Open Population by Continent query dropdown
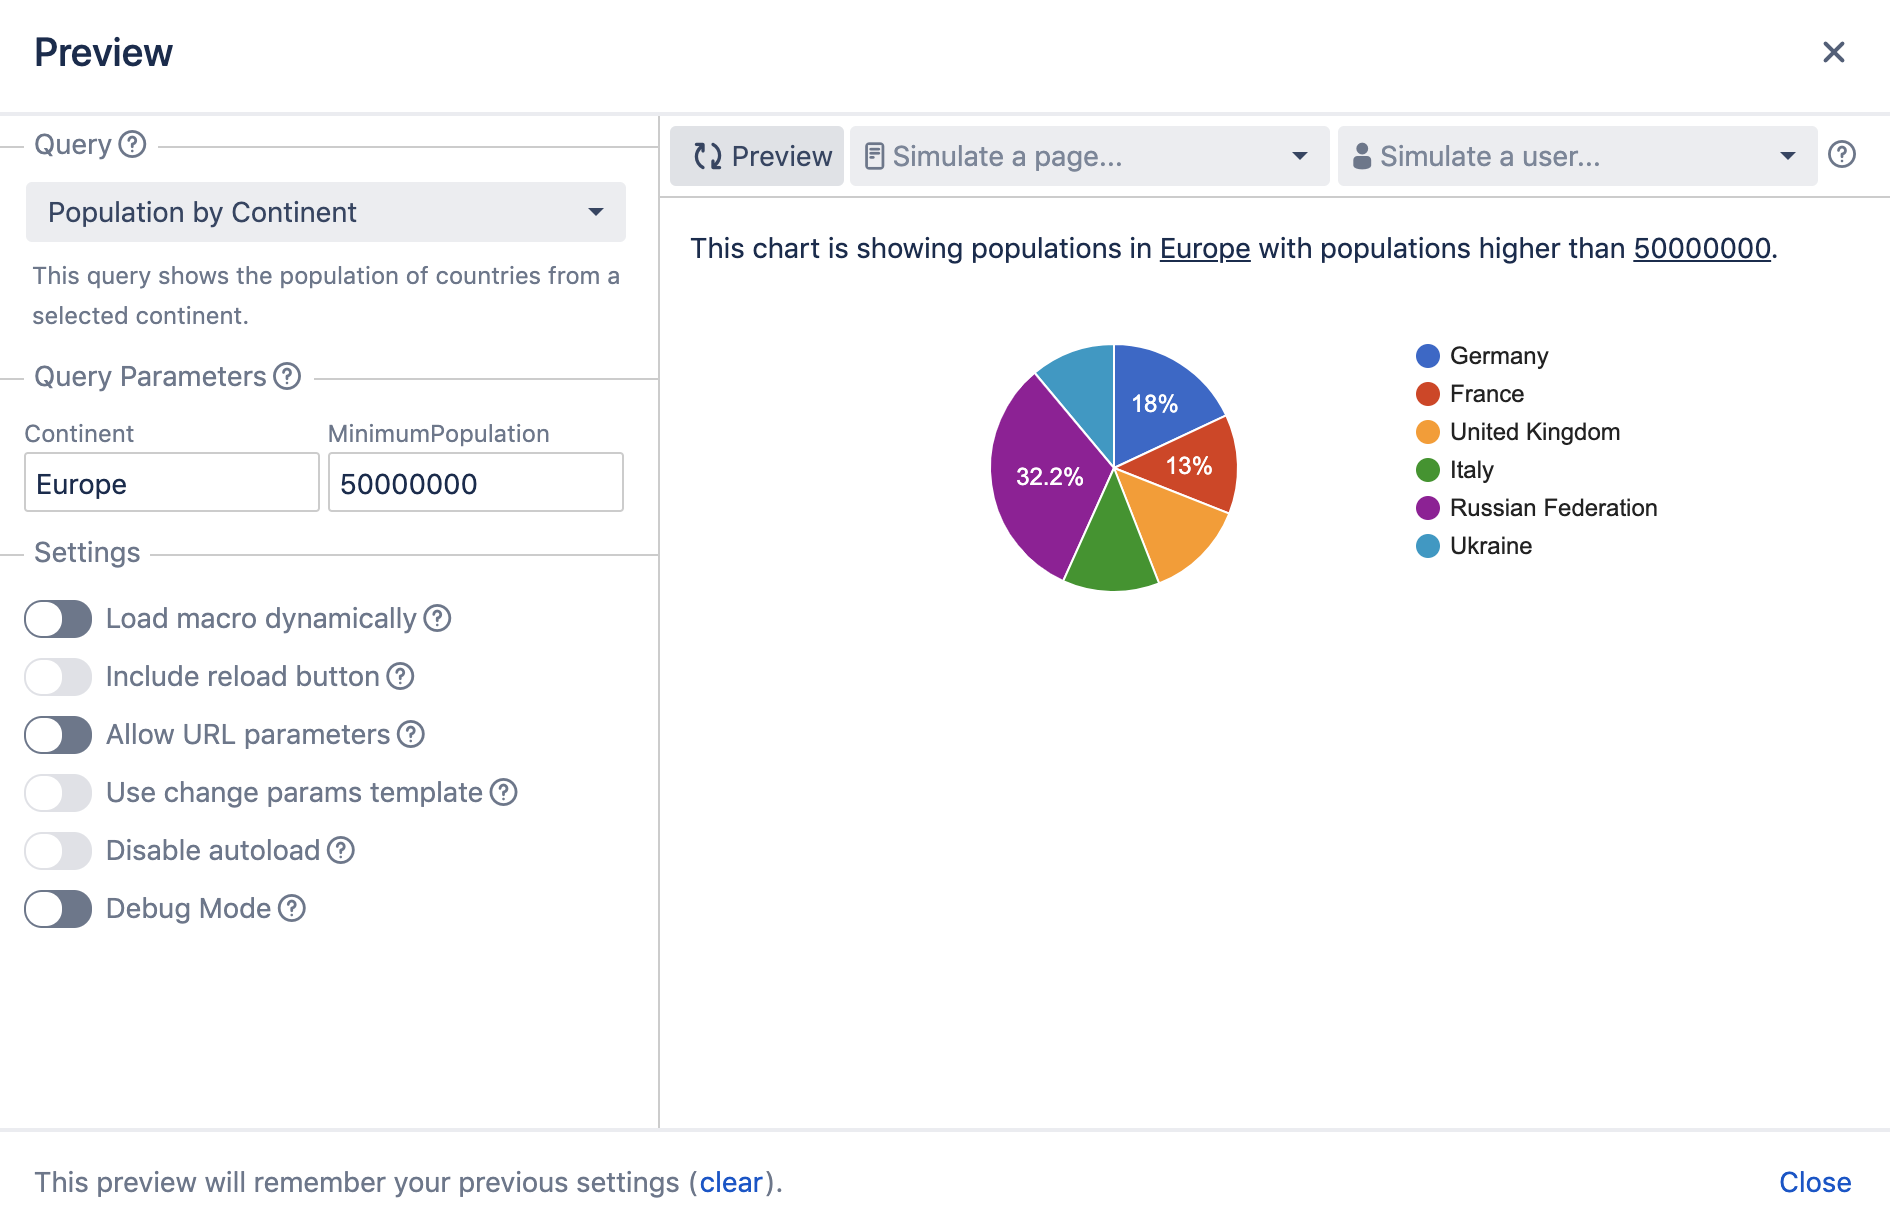 (326, 212)
